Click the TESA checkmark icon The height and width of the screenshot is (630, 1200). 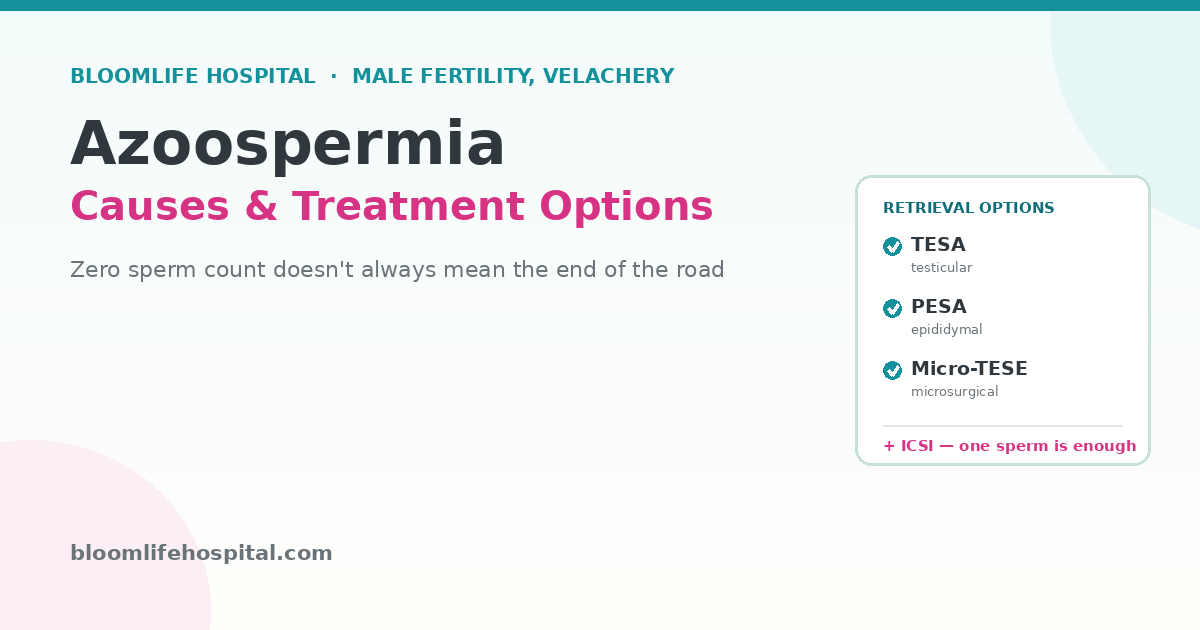click(x=893, y=247)
